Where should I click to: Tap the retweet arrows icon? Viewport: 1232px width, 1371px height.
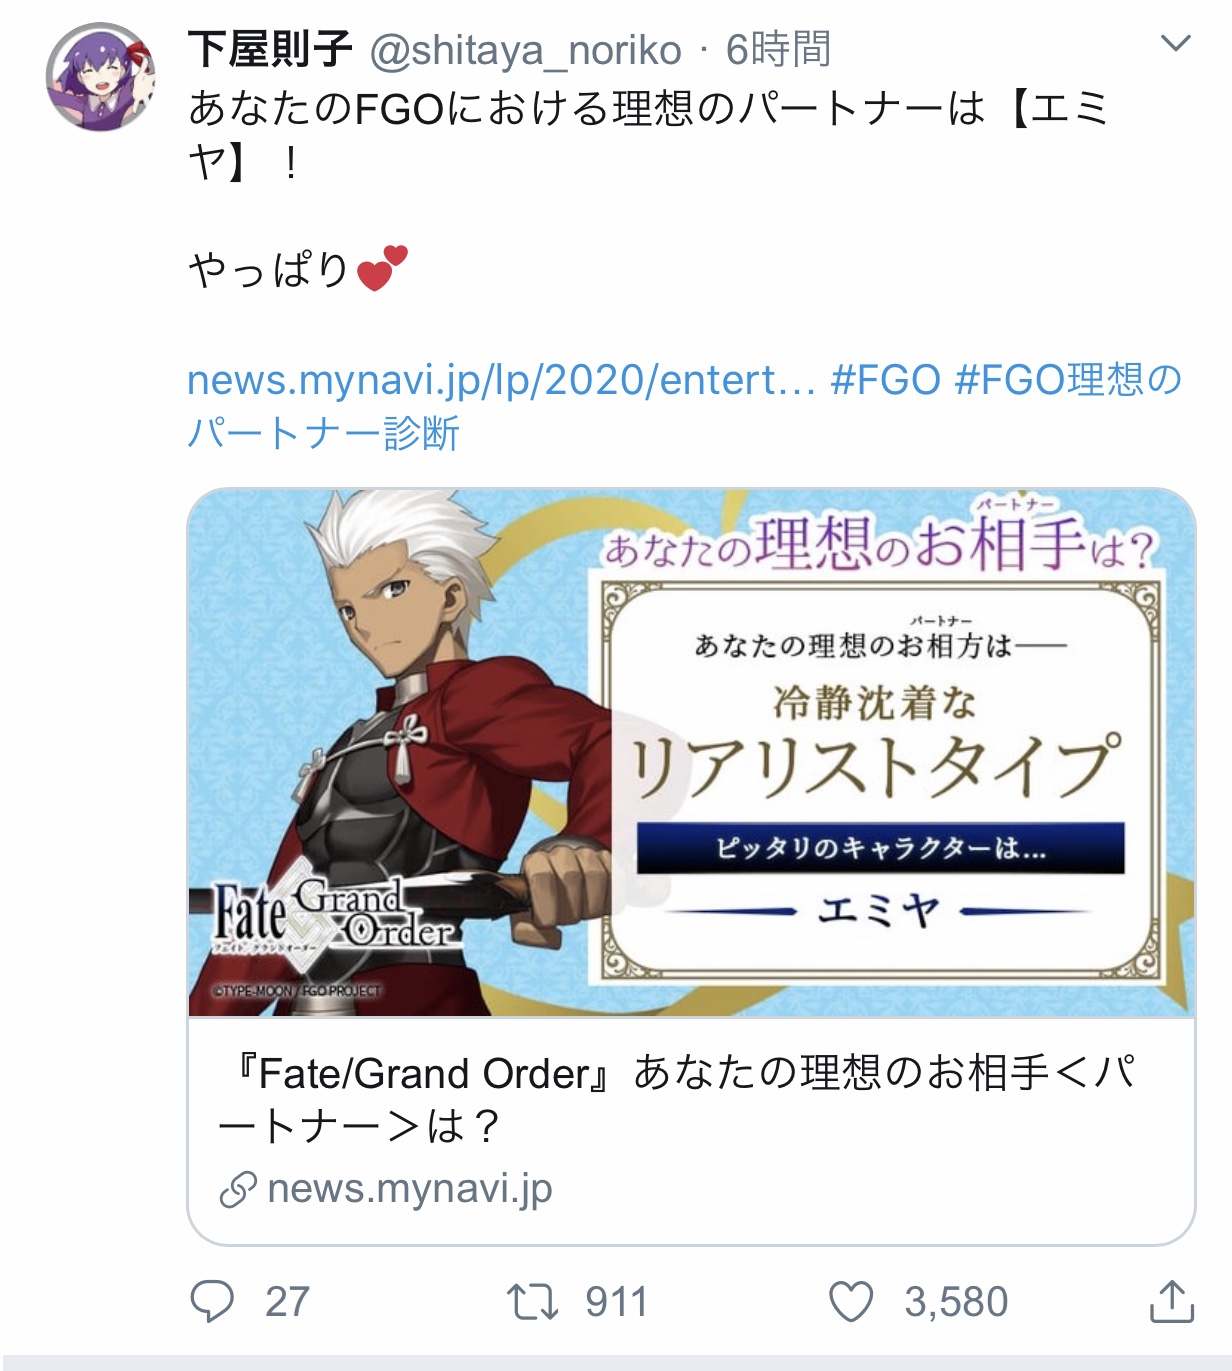[532, 1302]
